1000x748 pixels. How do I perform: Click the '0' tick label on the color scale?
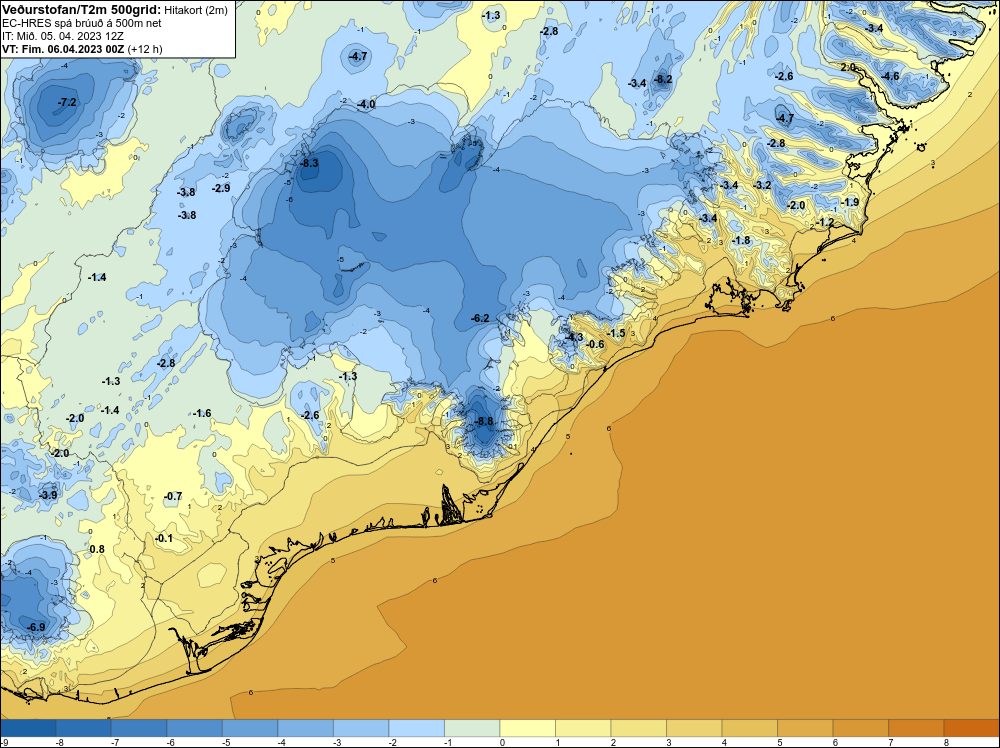pos(503,742)
